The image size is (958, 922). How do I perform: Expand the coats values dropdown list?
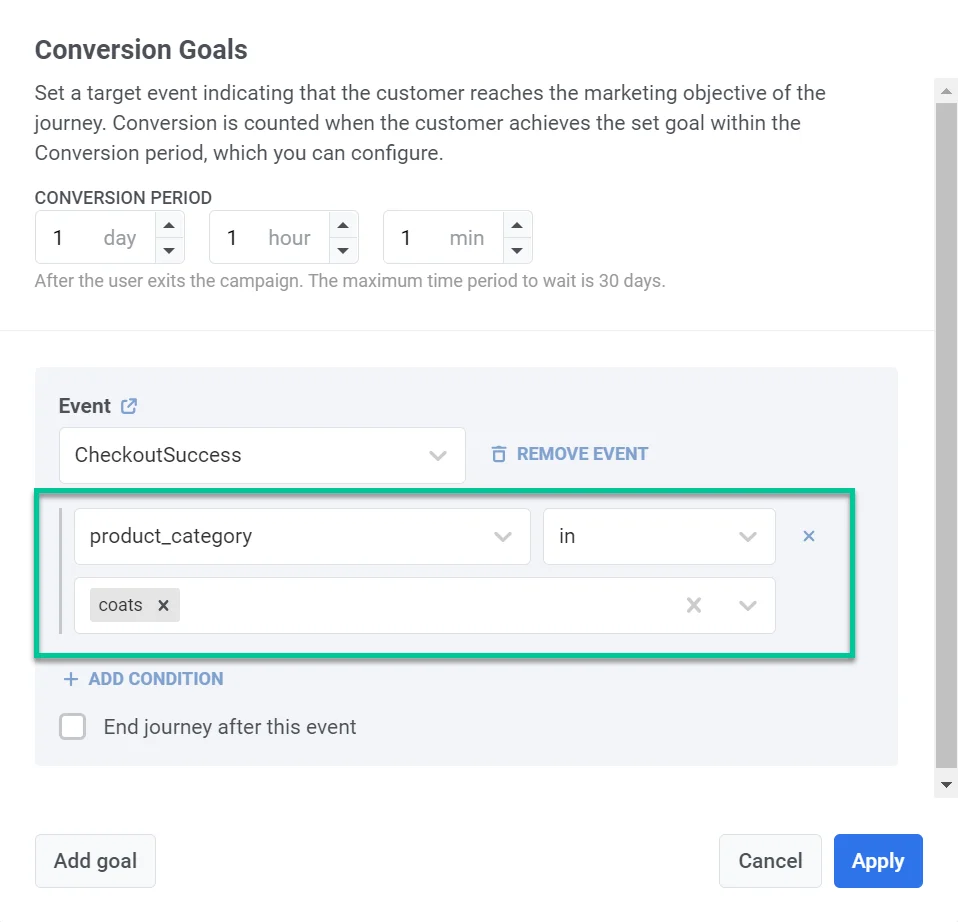[747, 605]
